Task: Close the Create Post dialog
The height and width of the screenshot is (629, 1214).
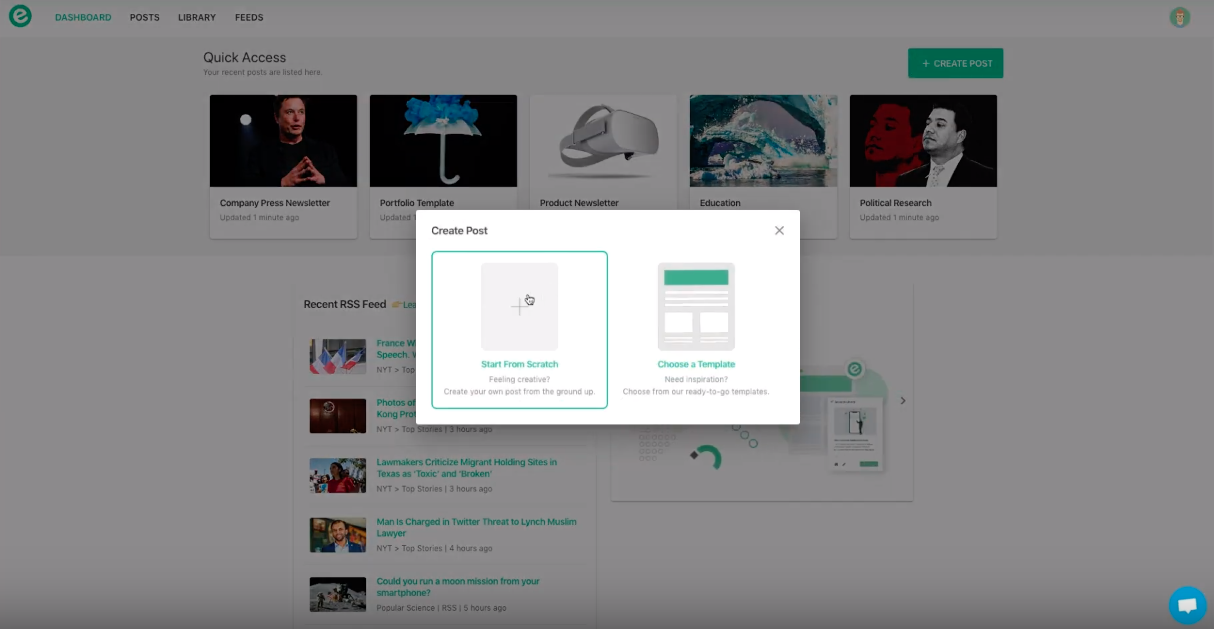Action: click(x=779, y=230)
